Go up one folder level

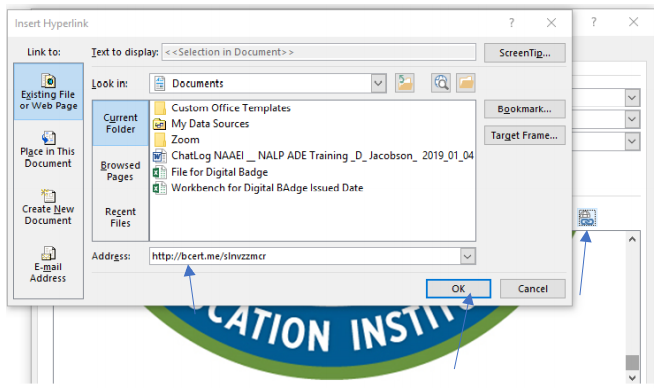coord(405,83)
